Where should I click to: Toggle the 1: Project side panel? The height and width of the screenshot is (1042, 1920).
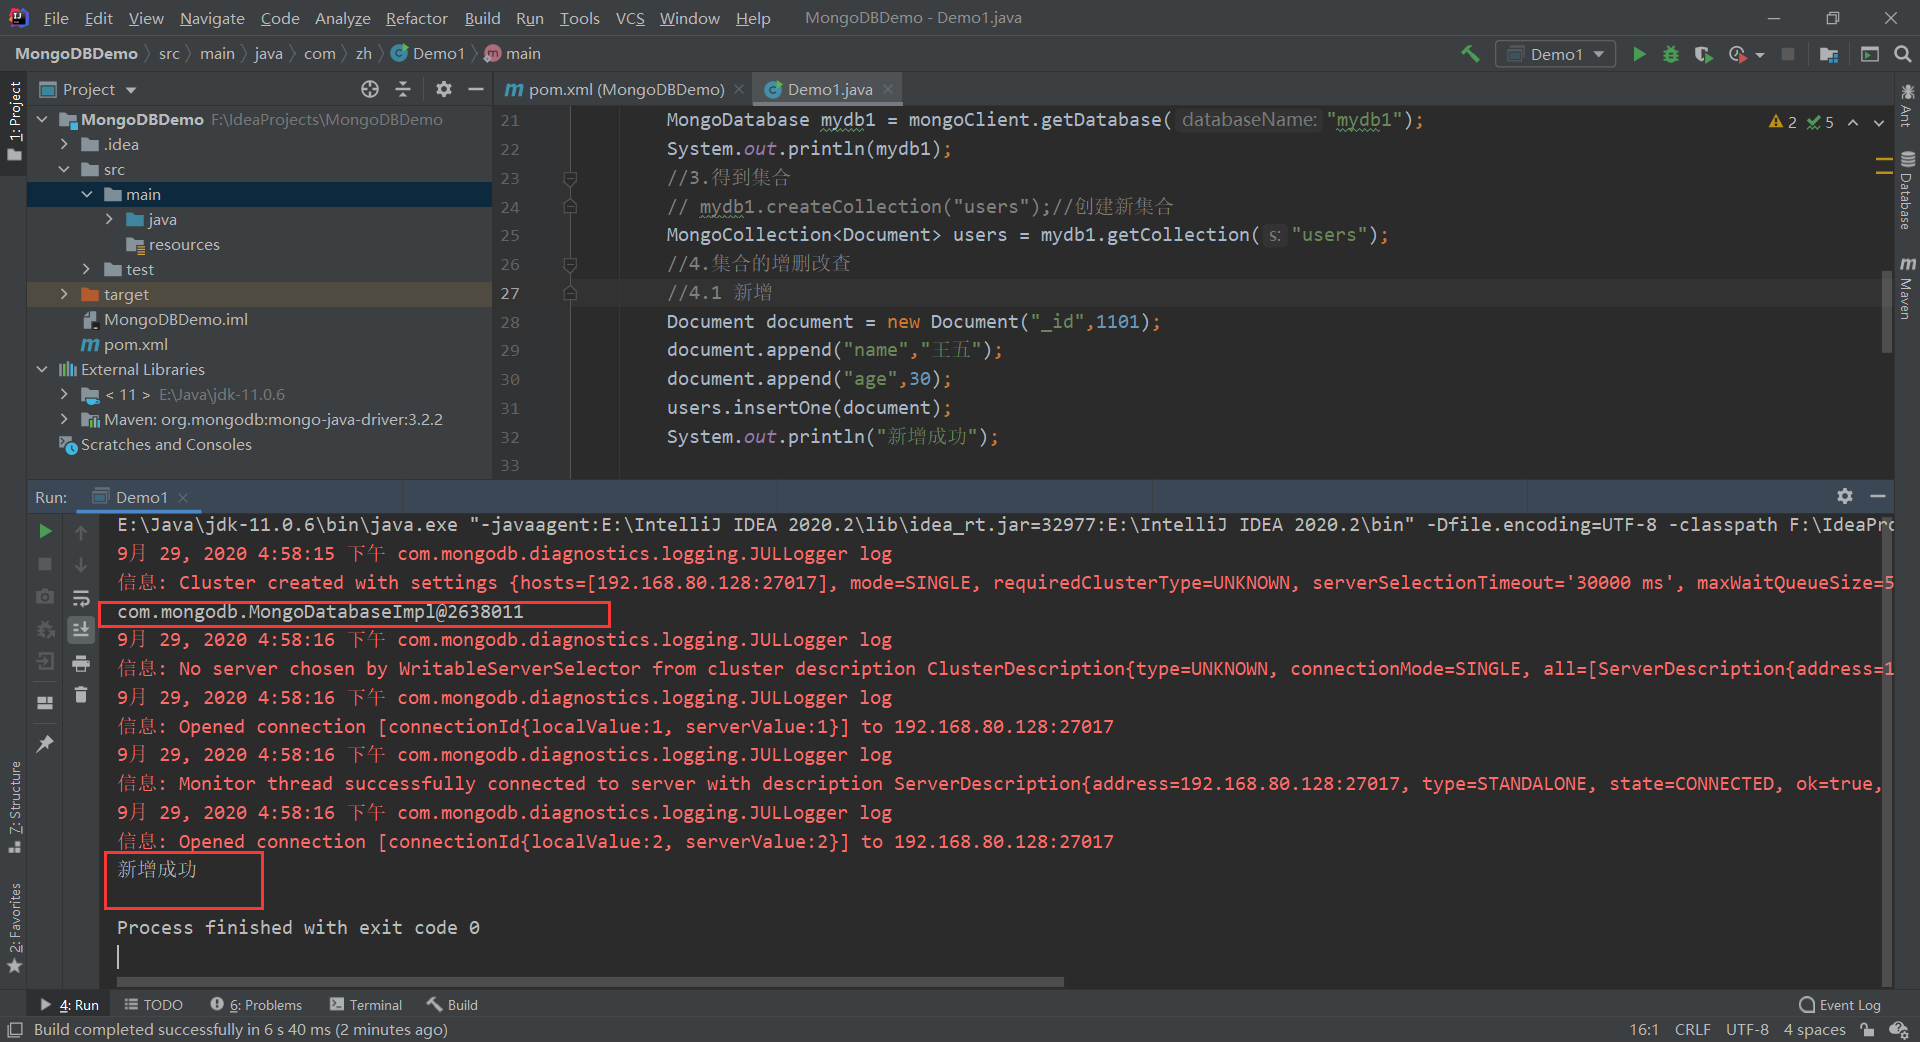point(14,120)
